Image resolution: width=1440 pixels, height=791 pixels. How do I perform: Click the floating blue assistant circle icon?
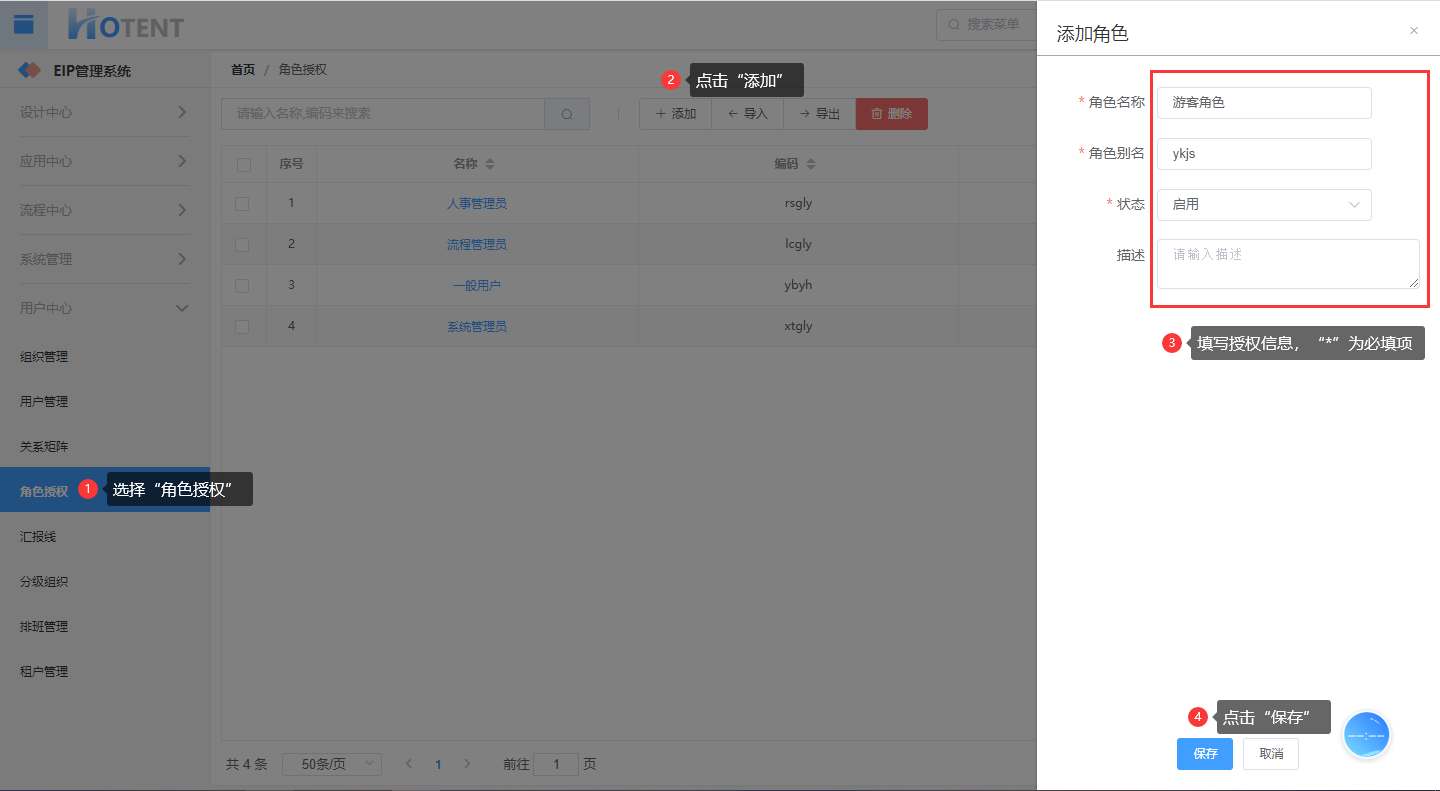click(1366, 735)
